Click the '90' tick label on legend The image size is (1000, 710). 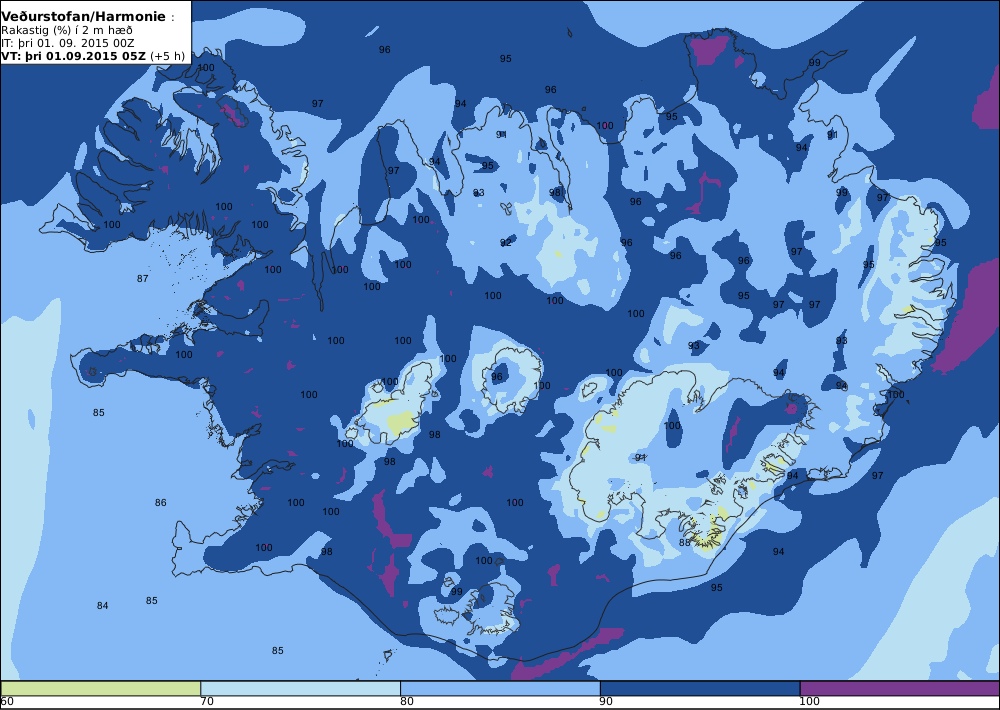coord(607,702)
